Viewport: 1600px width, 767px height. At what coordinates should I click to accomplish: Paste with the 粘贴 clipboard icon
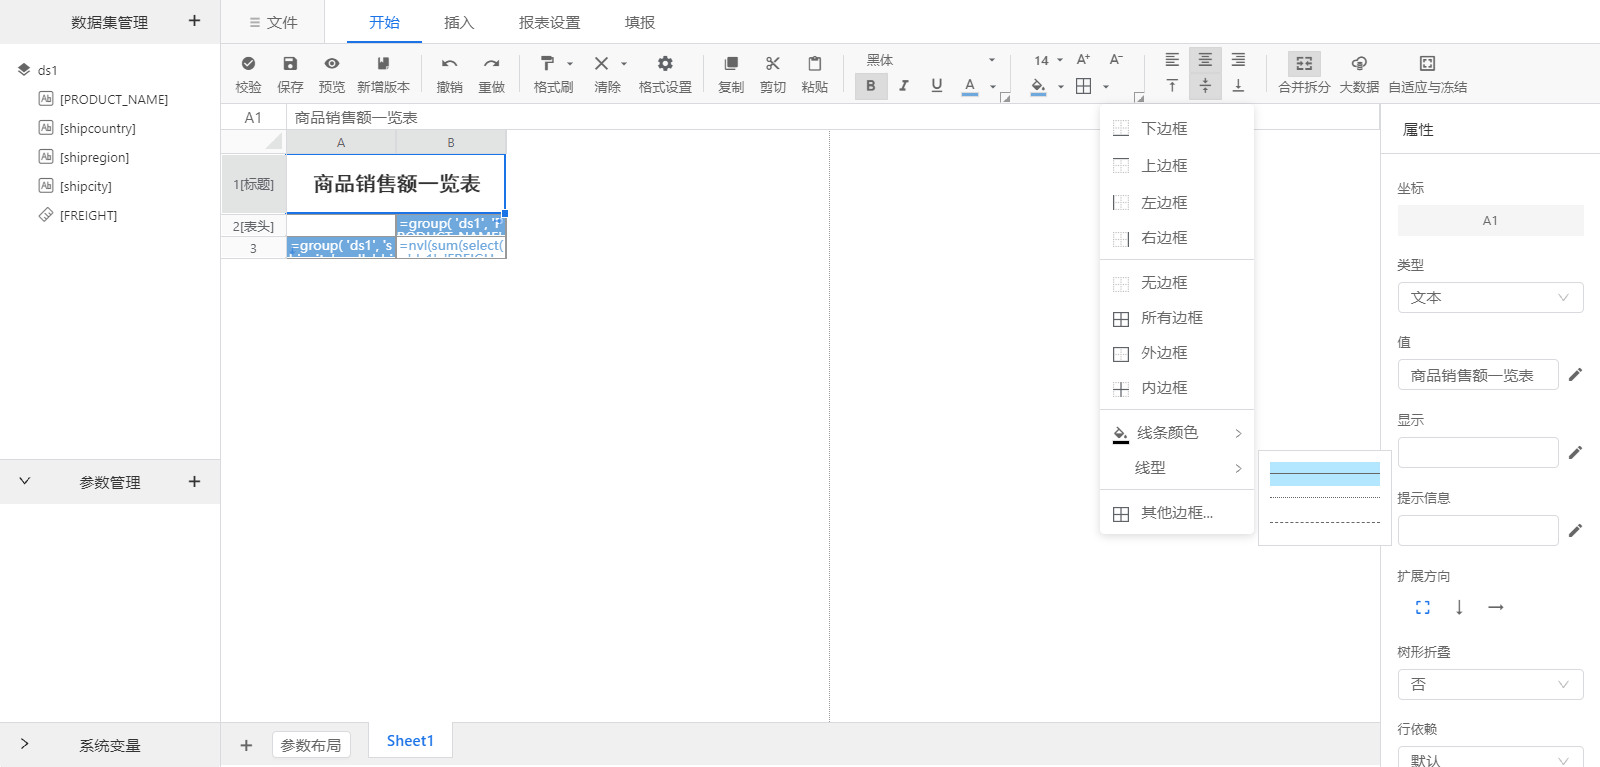[x=815, y=63]
